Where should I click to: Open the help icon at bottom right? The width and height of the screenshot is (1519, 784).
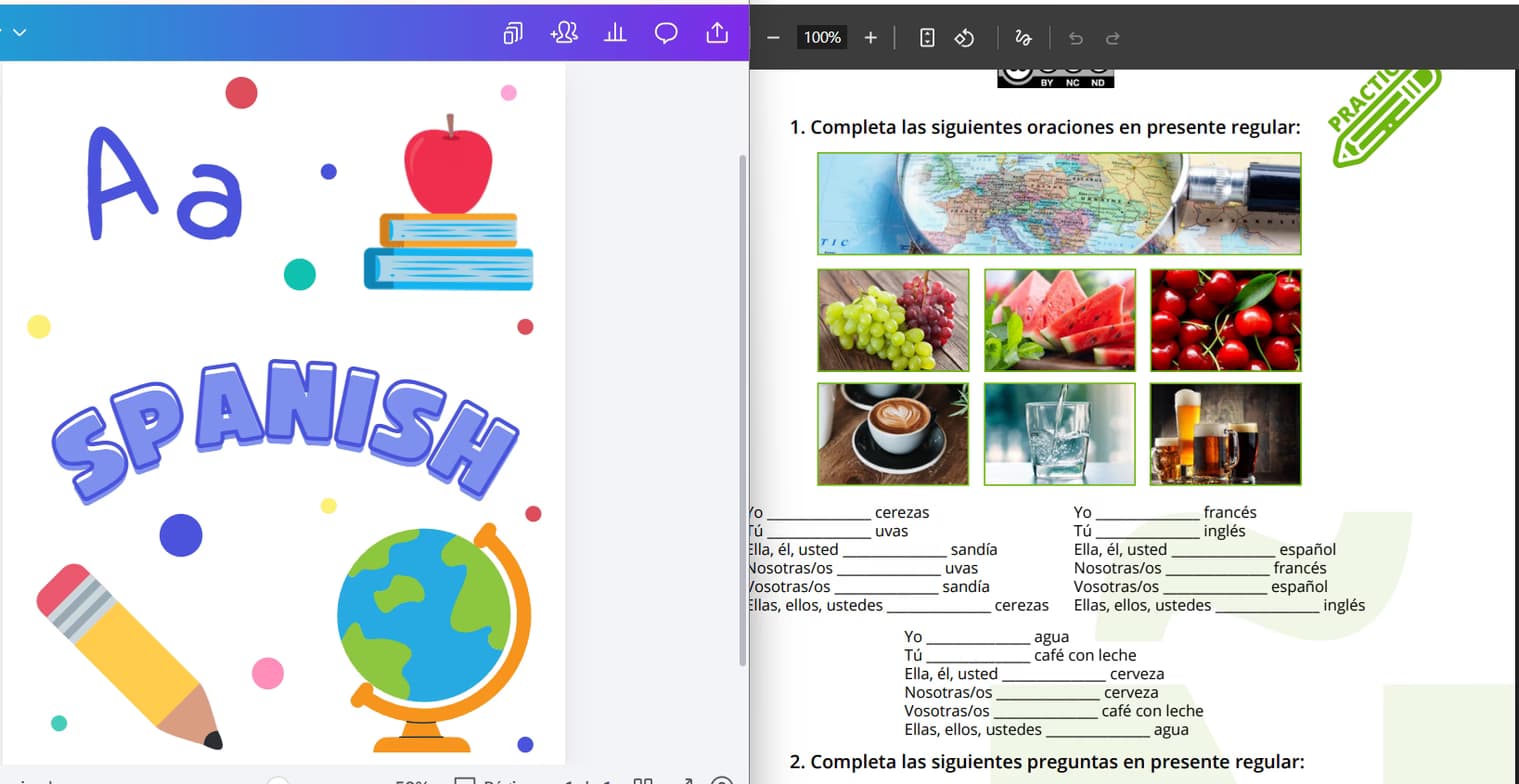(722, 779)
